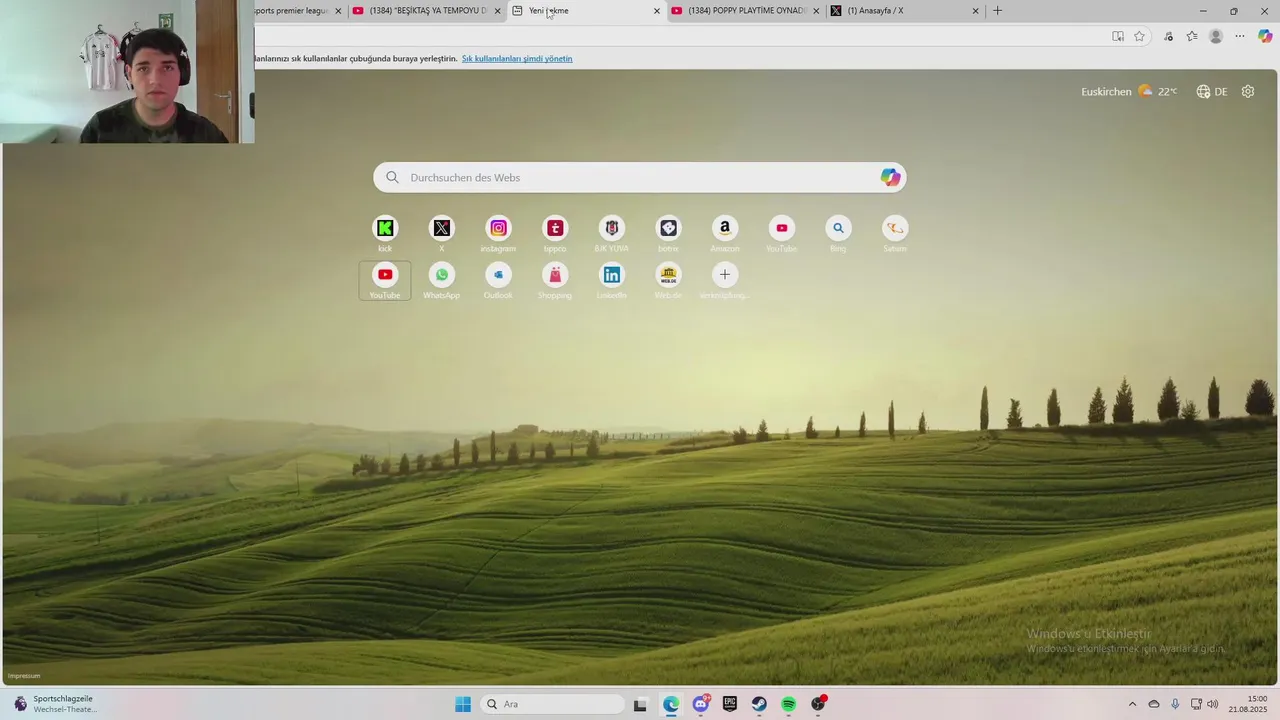Switch to the Anasayfa / X tab
Viewport: 1280px width, 720px height.
[x=905, y=11]
